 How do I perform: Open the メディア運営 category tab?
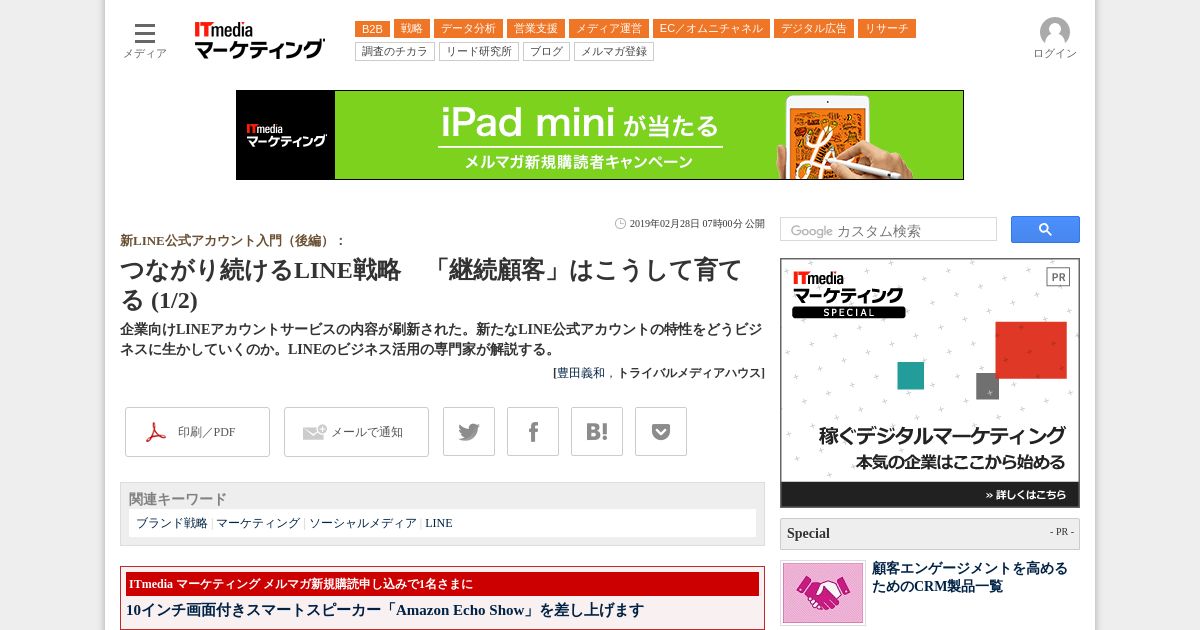tap(609, 29)
